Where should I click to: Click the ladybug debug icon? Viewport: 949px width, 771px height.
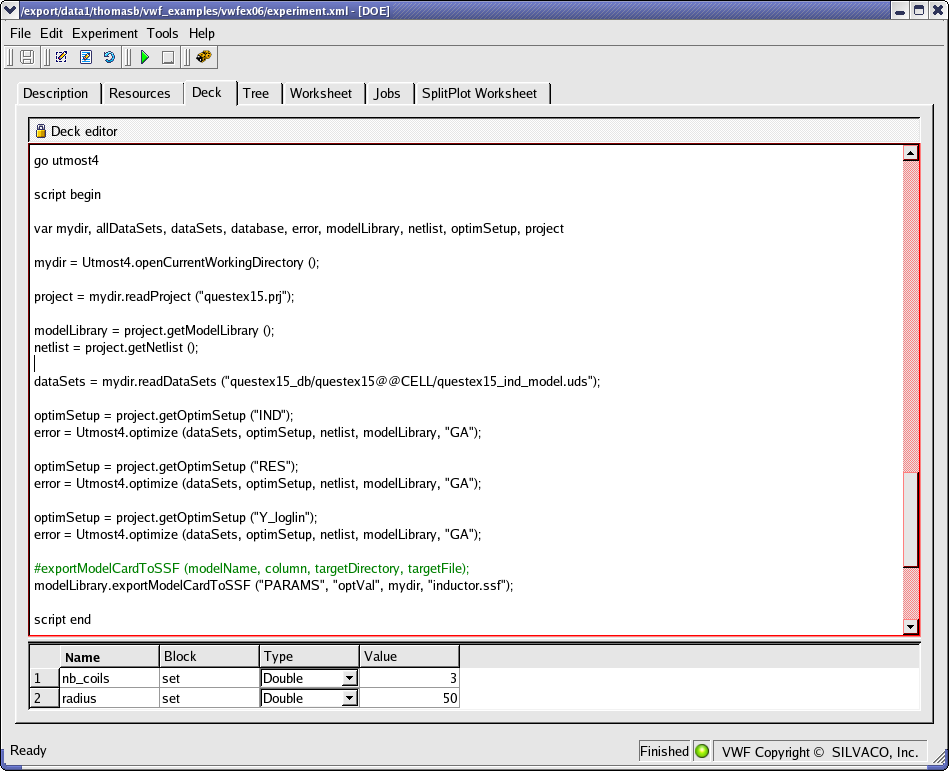coord(204,56)
